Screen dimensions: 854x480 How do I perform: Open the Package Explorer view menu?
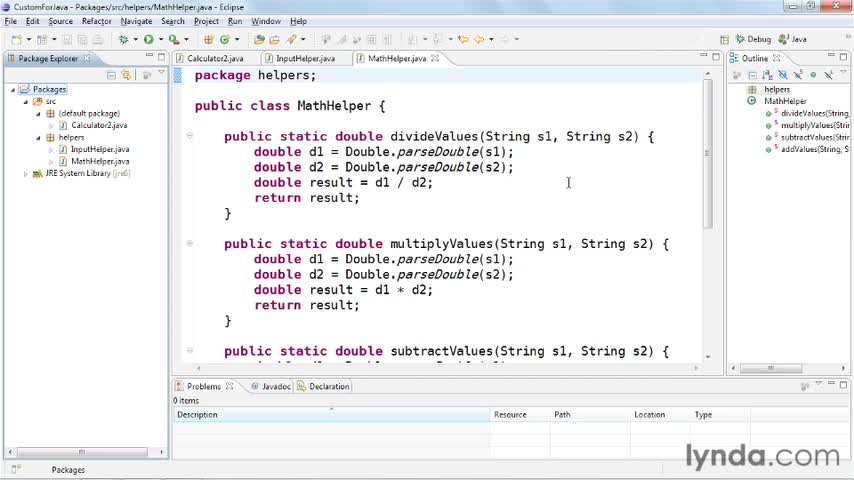[x=161, y=73]
